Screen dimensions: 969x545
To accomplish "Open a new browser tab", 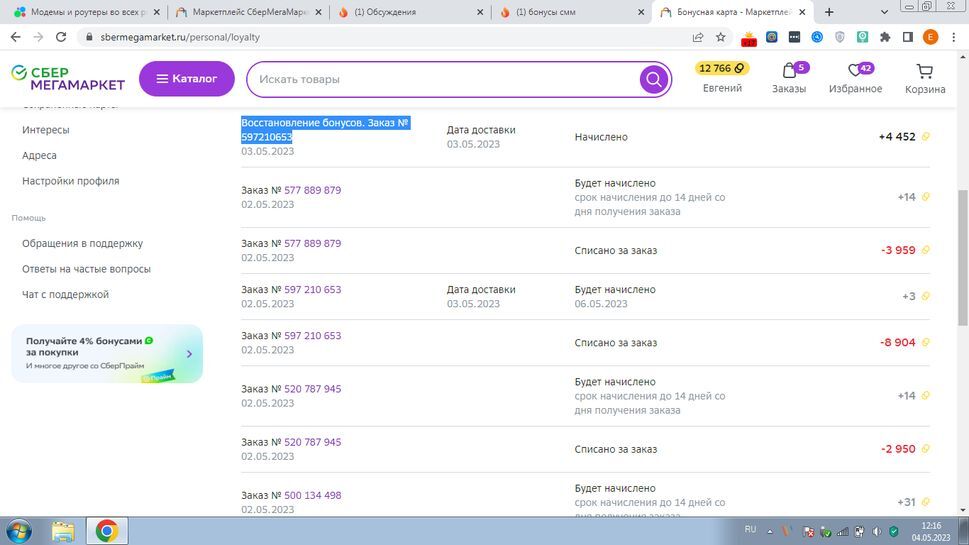I will [x=829, y=12].
